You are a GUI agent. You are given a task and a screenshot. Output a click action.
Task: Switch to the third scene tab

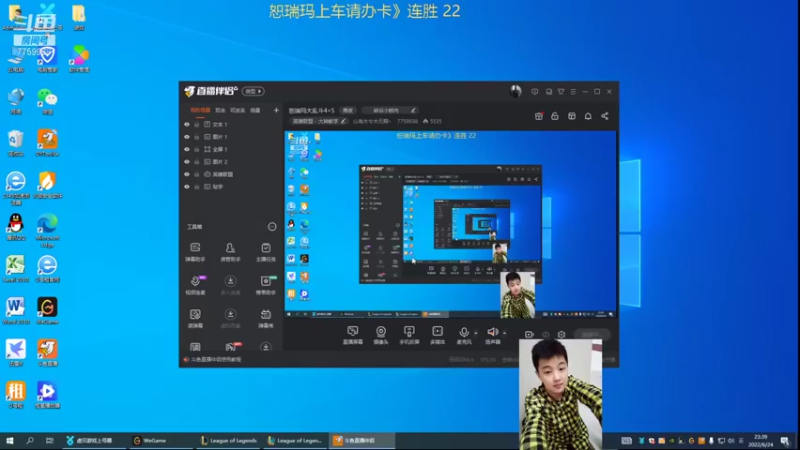[x=237, y=110]
